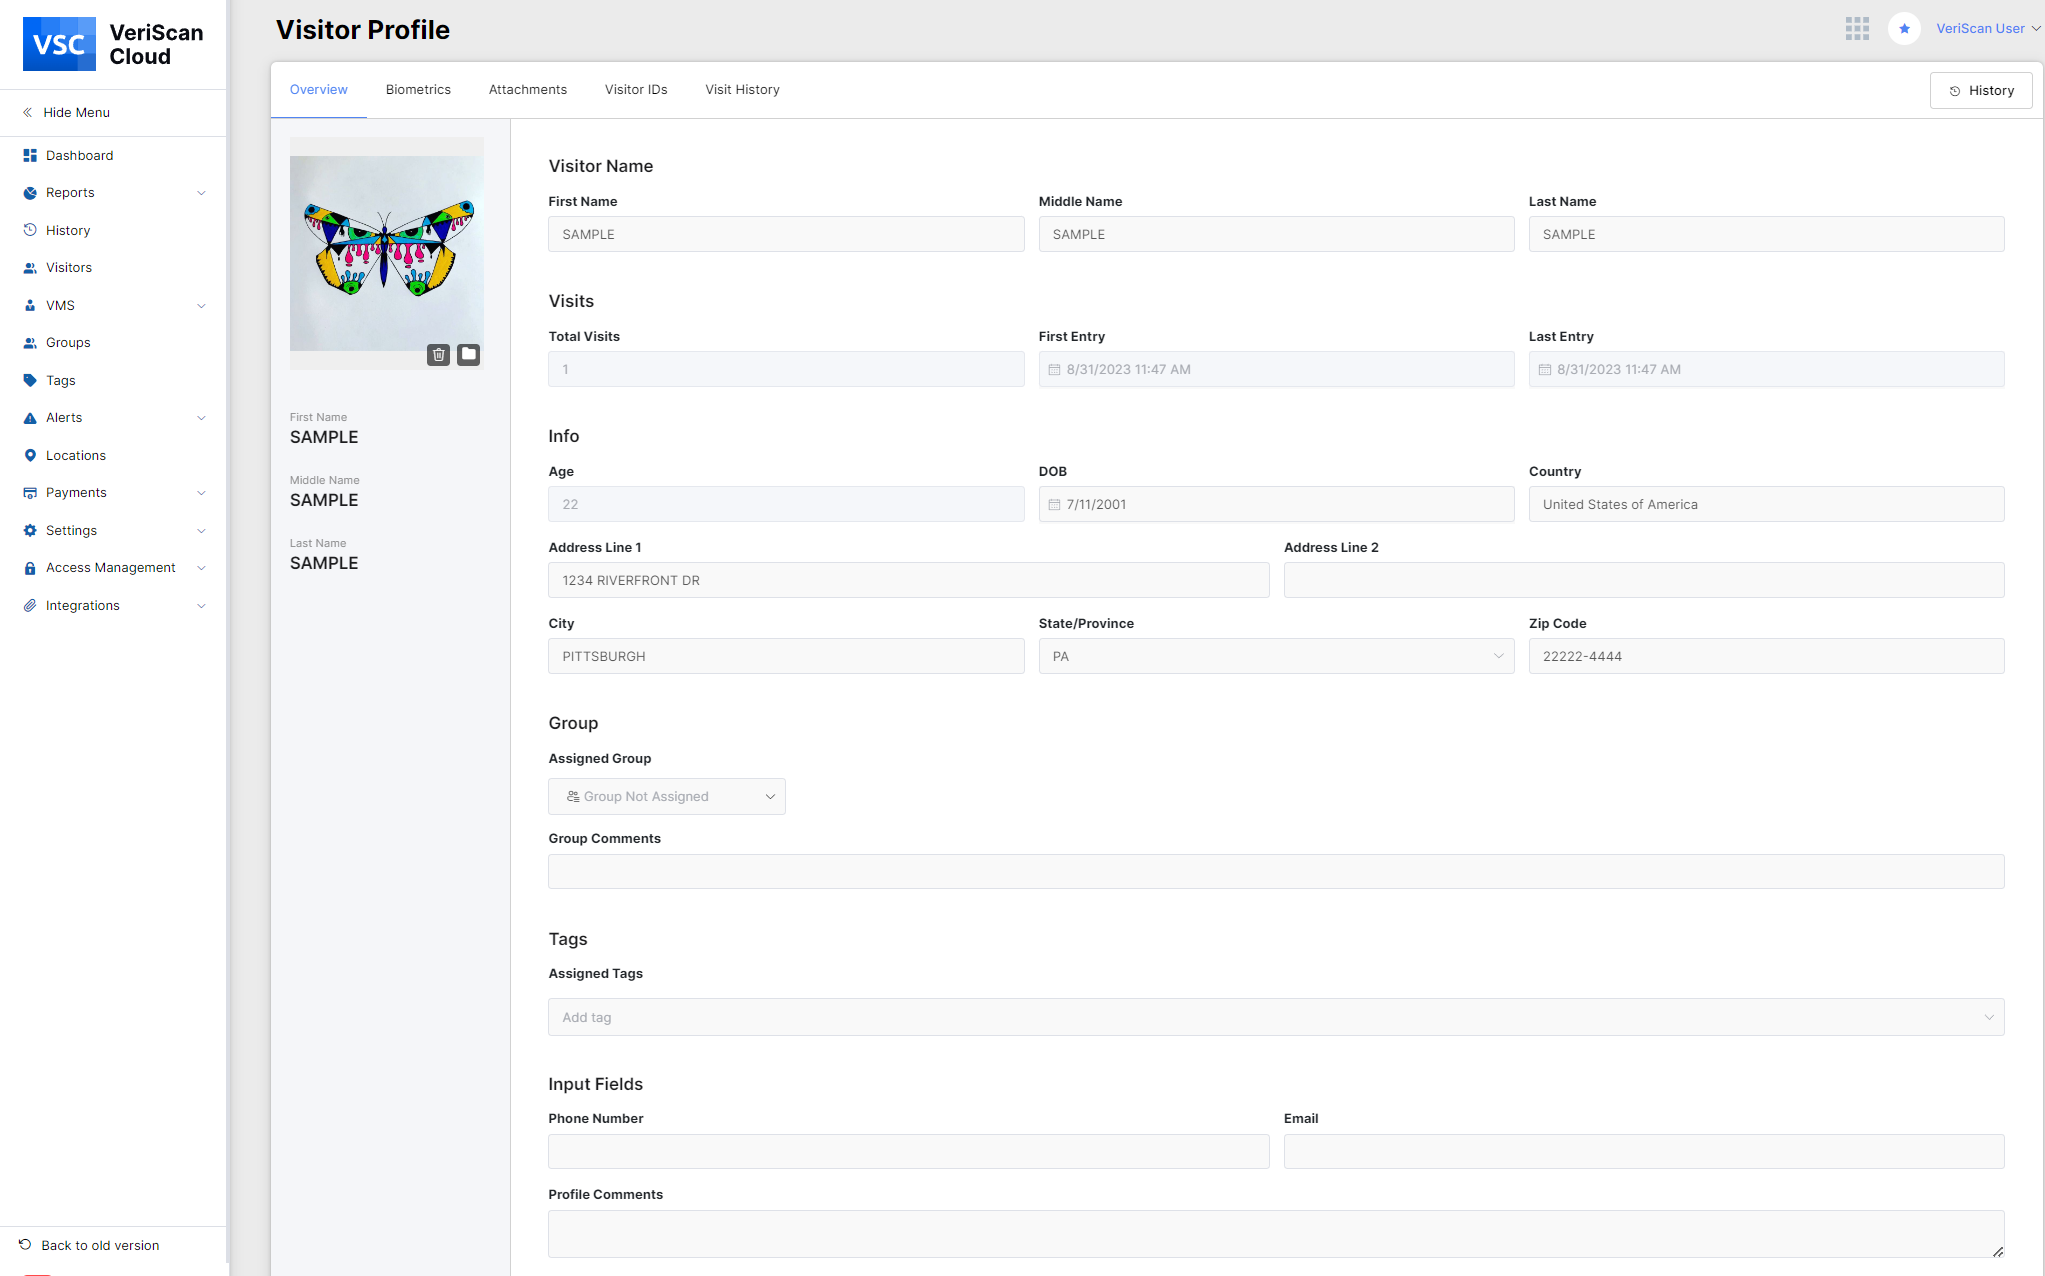Click the Dashboard grid icon in sidebar
2045x1276 pixels.
click(30, 155)
